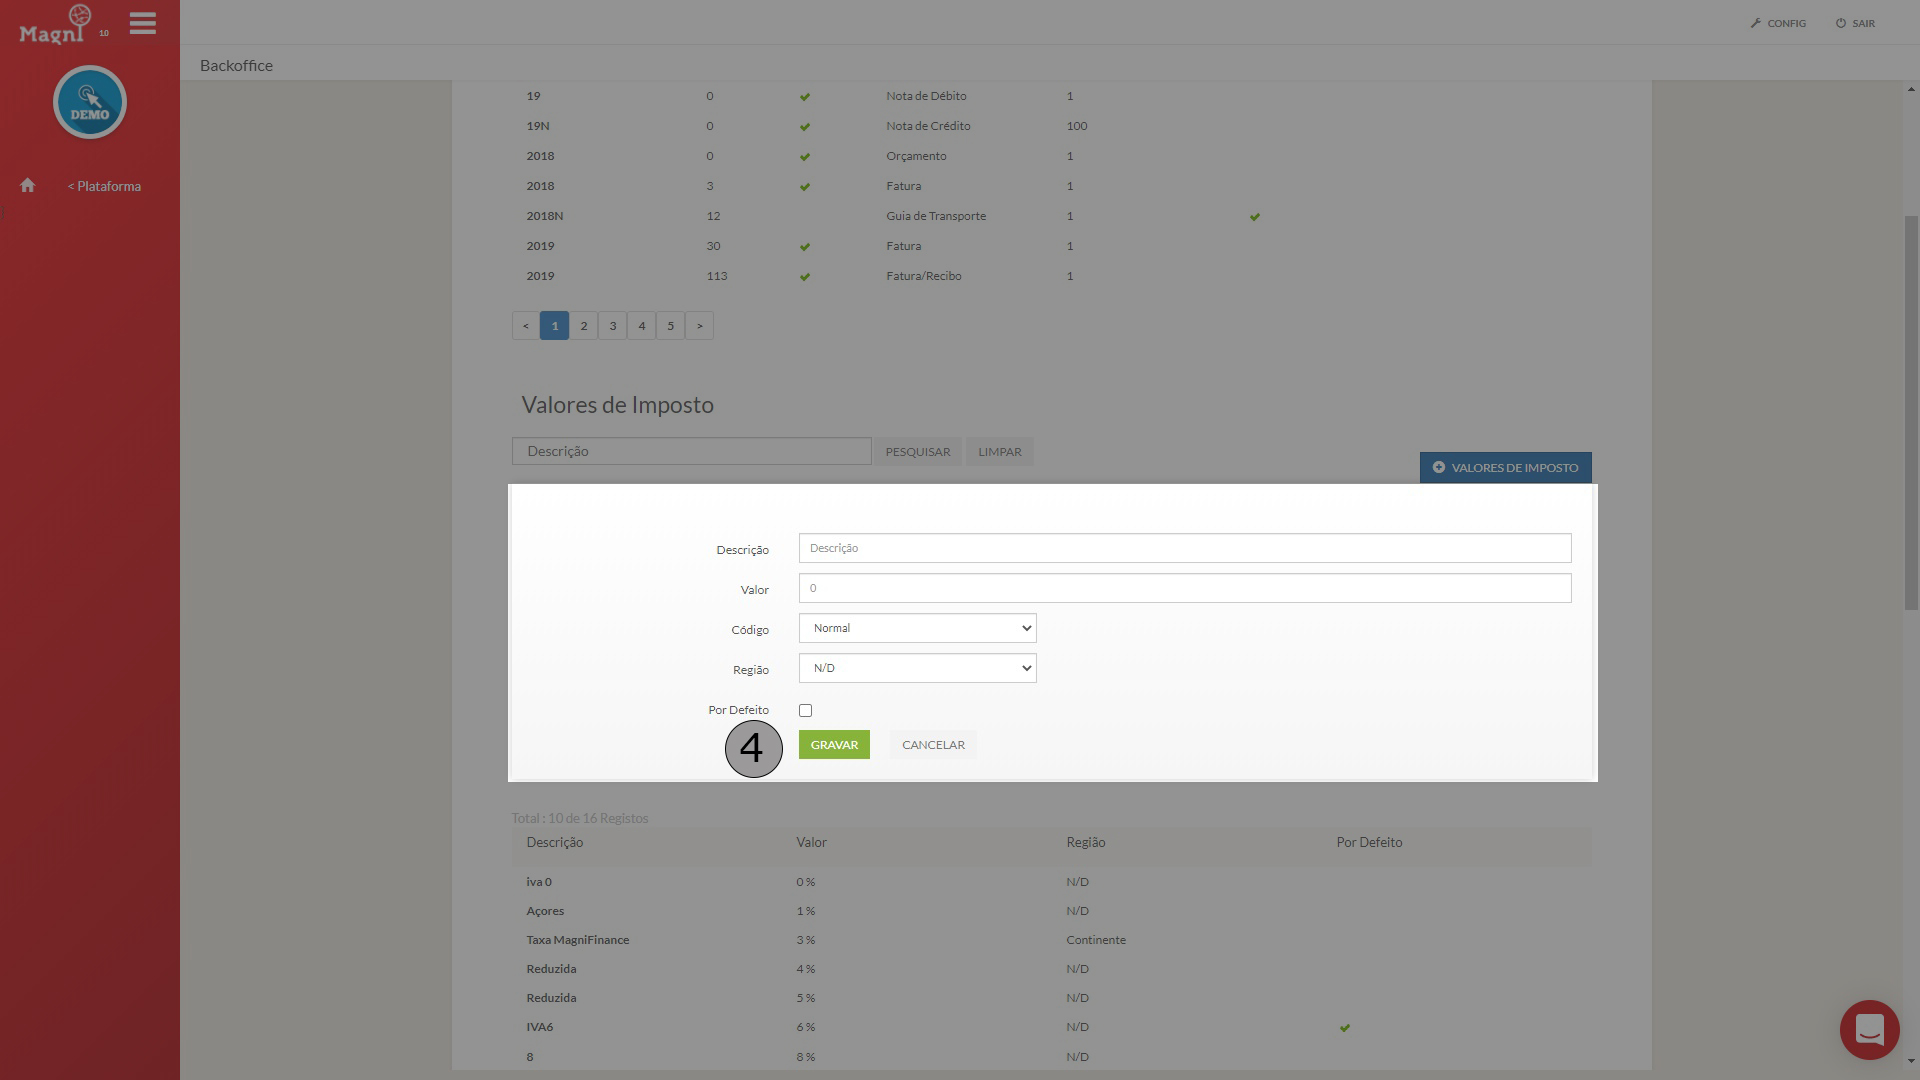Click the Plataforma back link
The height and width of the screenshot is (1080, 1920).
coord(104,186)
